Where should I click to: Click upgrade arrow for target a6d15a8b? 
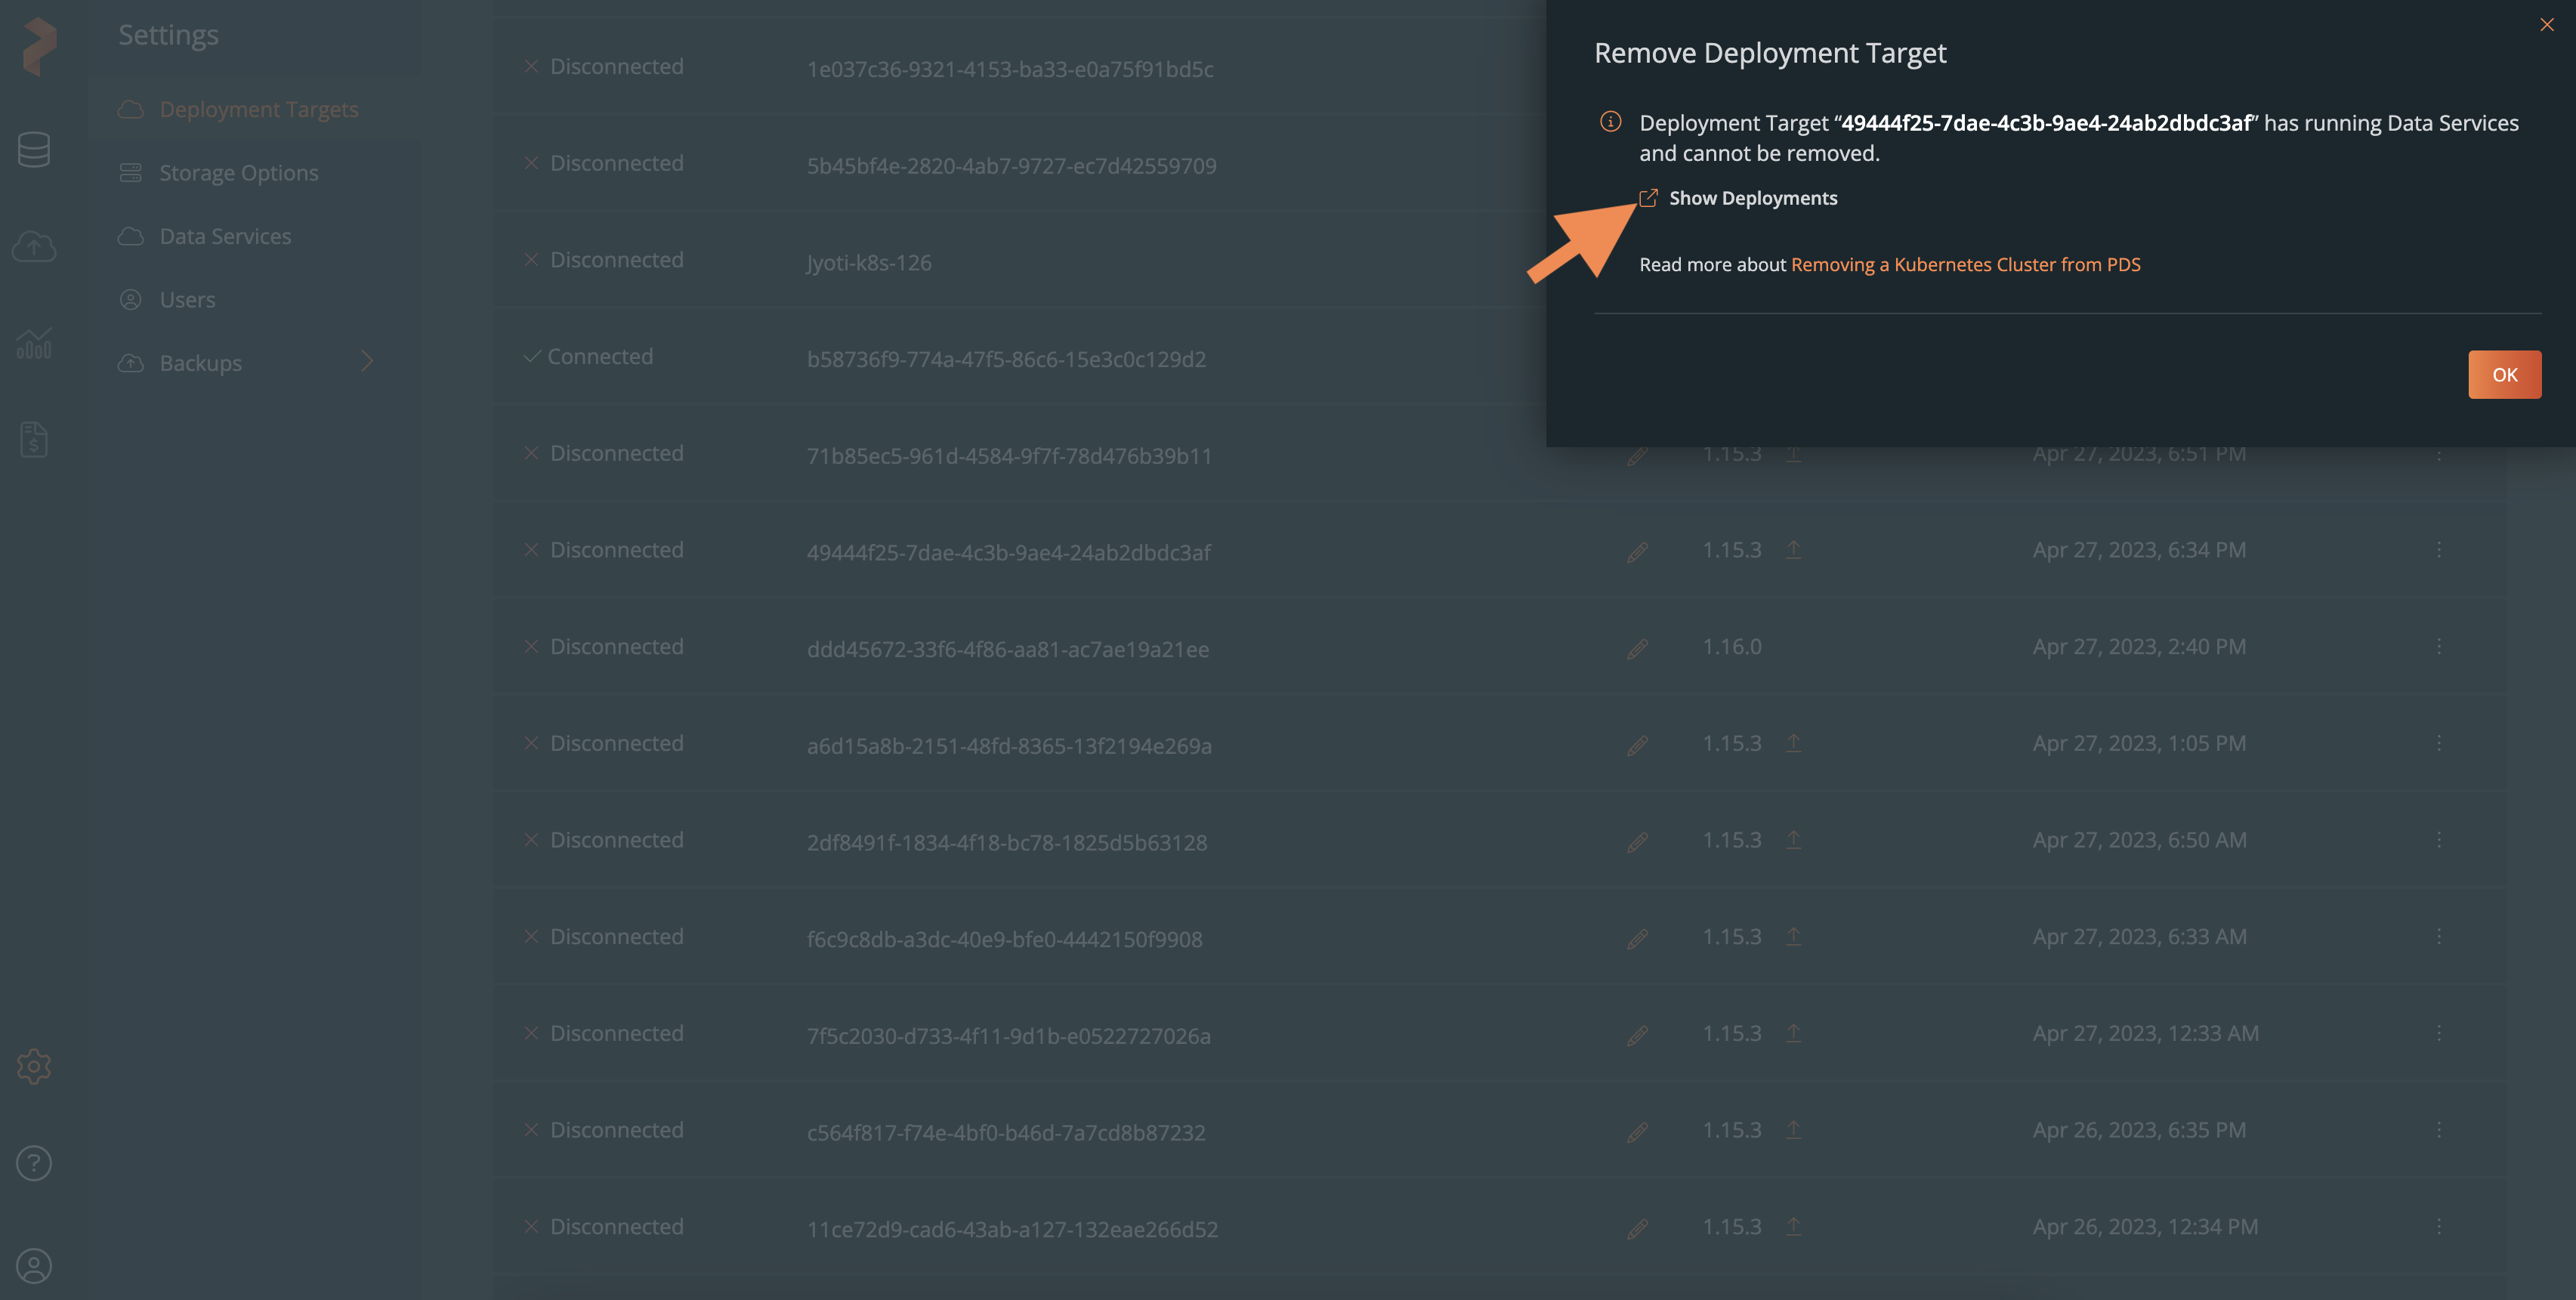tap(1794, 743)
